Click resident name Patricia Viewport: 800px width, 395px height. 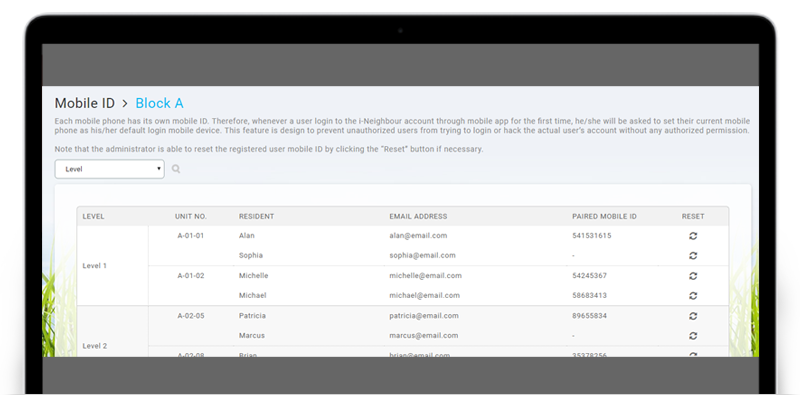253,316
